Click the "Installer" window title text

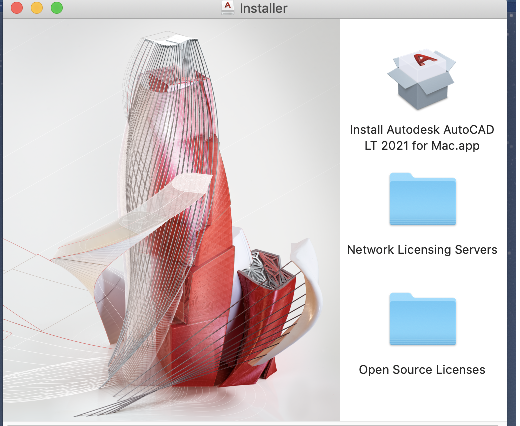coord(263,8)
